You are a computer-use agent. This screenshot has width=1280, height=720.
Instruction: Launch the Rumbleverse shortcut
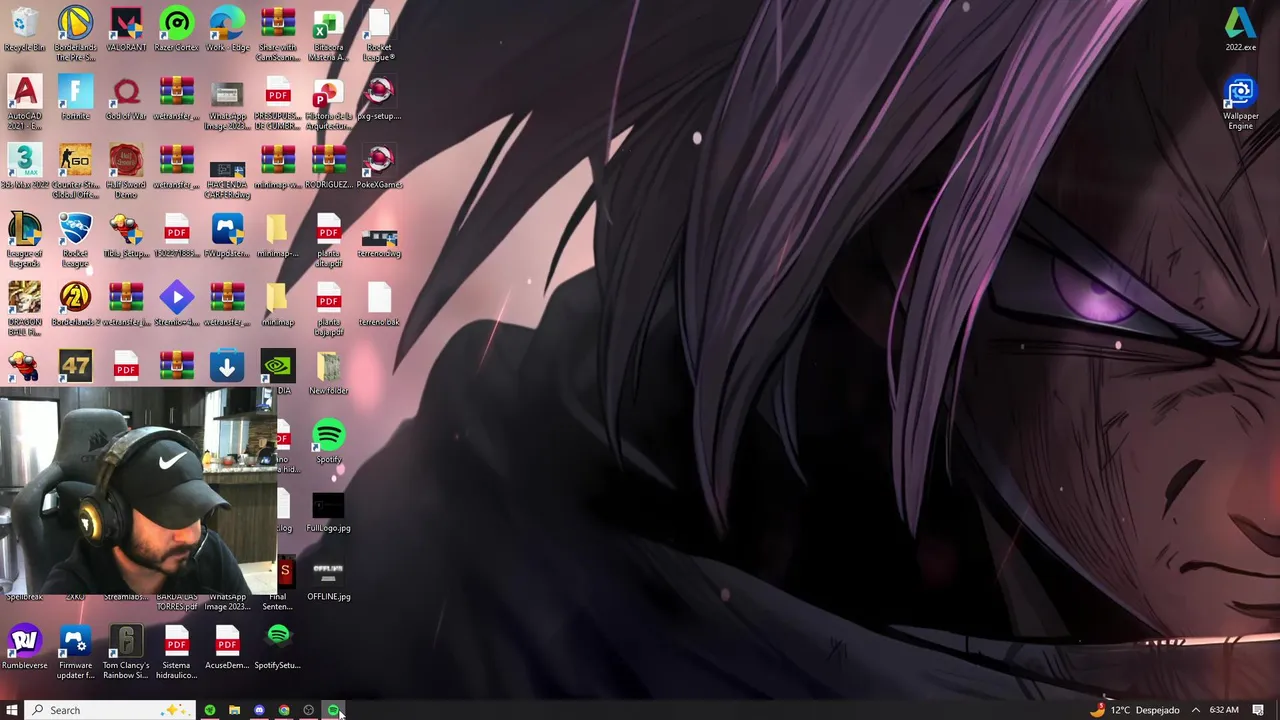[25, 647]
